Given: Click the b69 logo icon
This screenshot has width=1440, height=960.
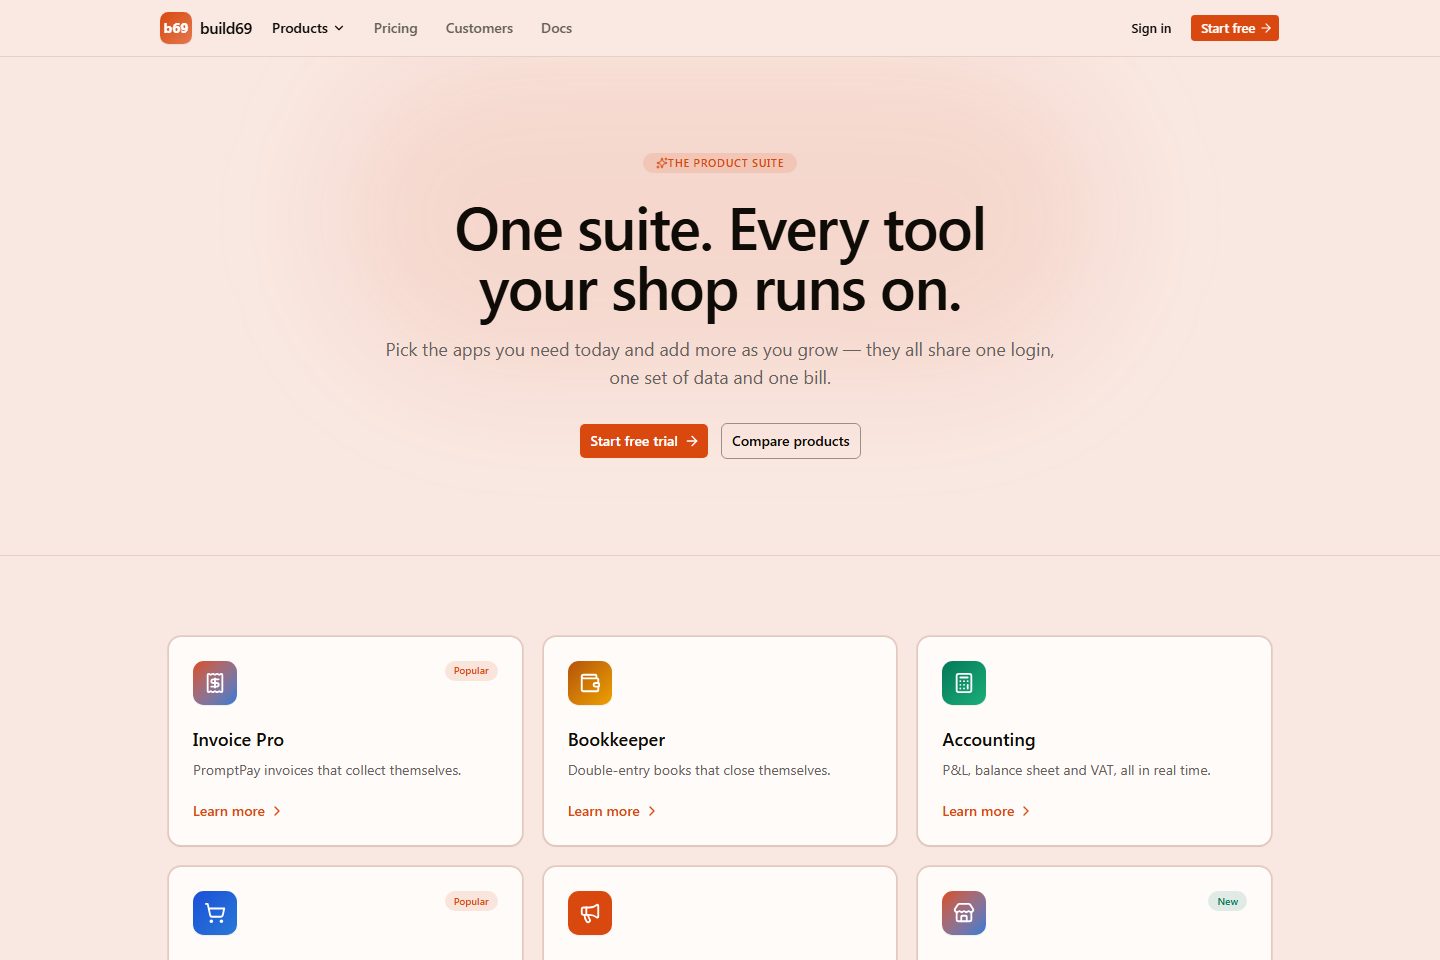Looking at the screenshot, I should coord(176,28).
